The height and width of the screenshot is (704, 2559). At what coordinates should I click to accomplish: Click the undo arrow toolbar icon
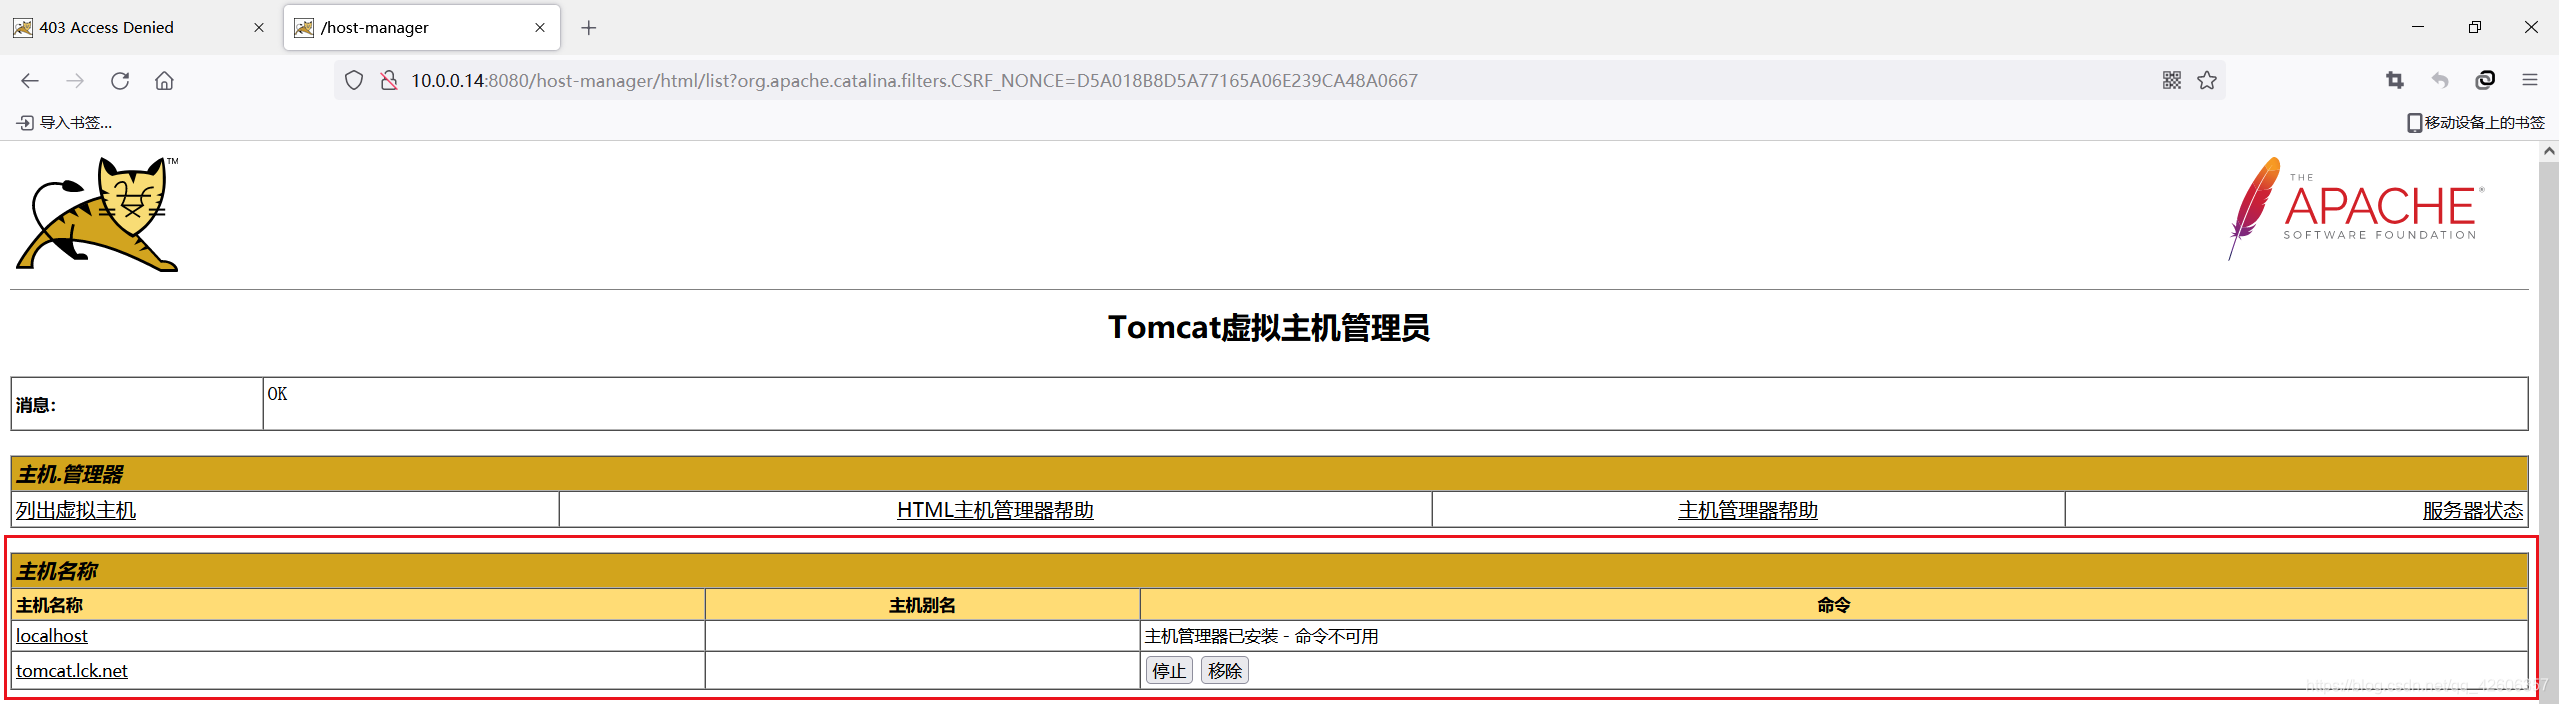point(2440,81)
